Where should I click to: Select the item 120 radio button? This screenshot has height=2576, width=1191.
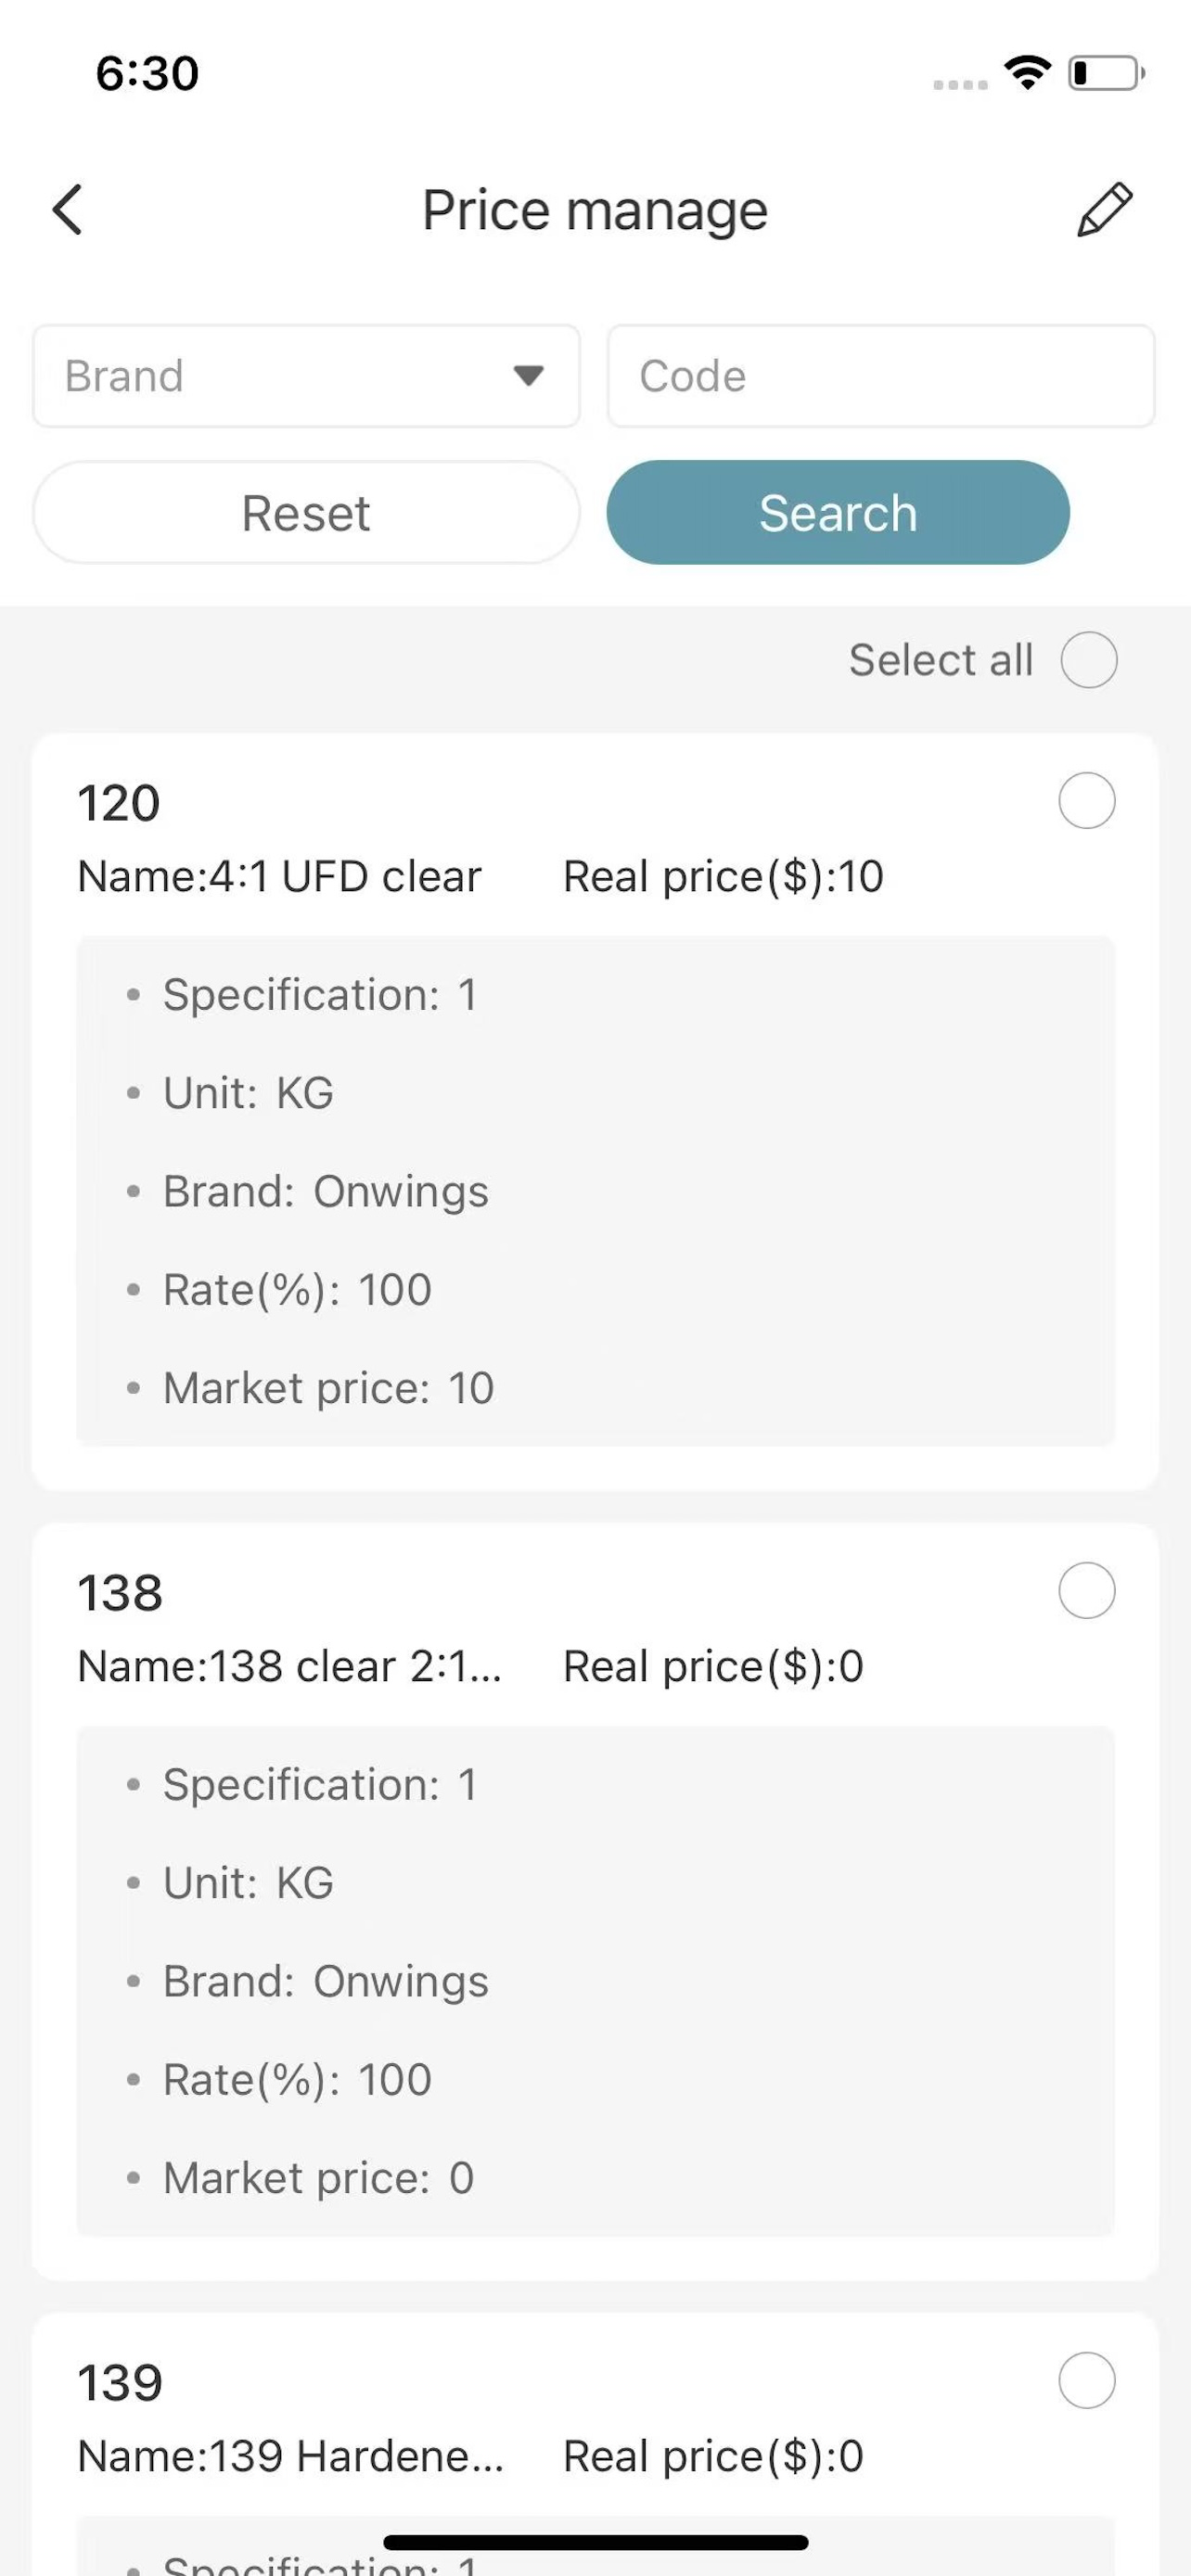click(1087, 801)
